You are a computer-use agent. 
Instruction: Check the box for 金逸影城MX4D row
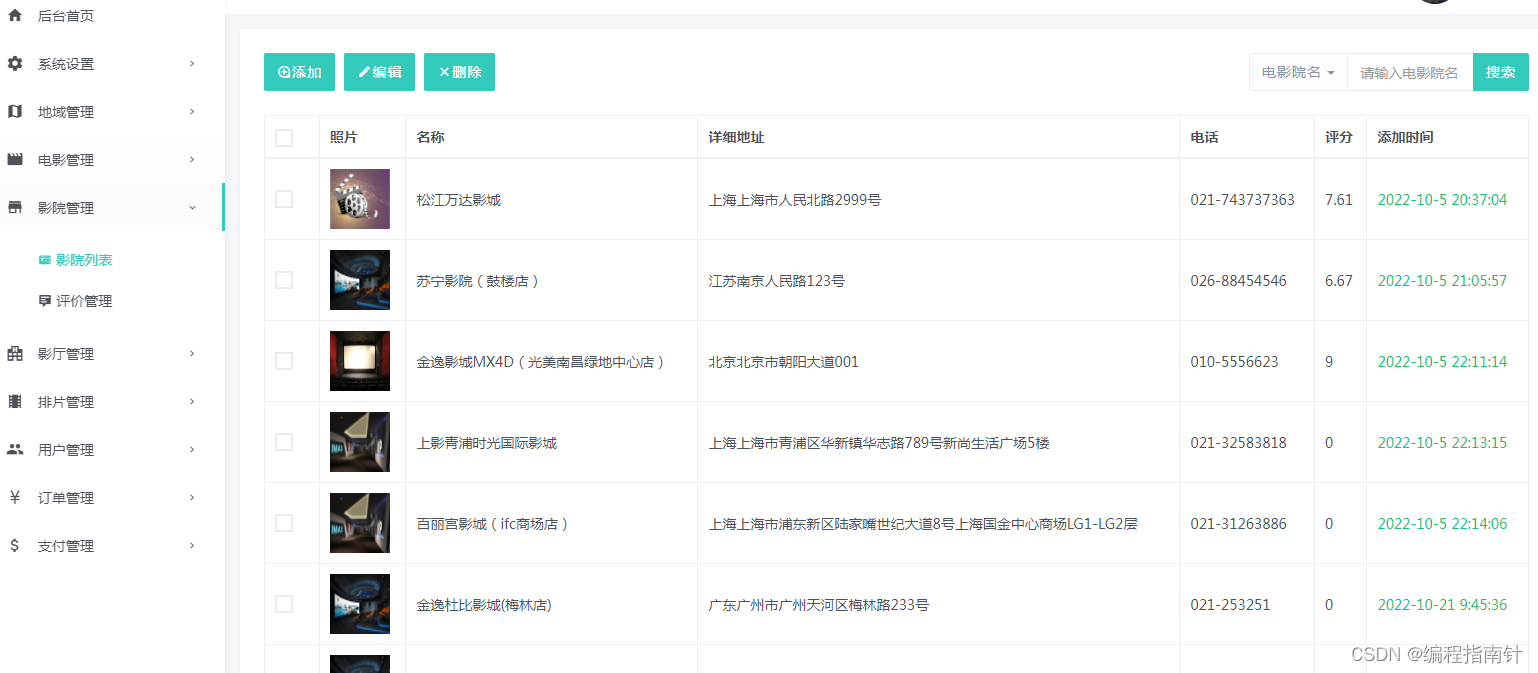click(284, 361)
